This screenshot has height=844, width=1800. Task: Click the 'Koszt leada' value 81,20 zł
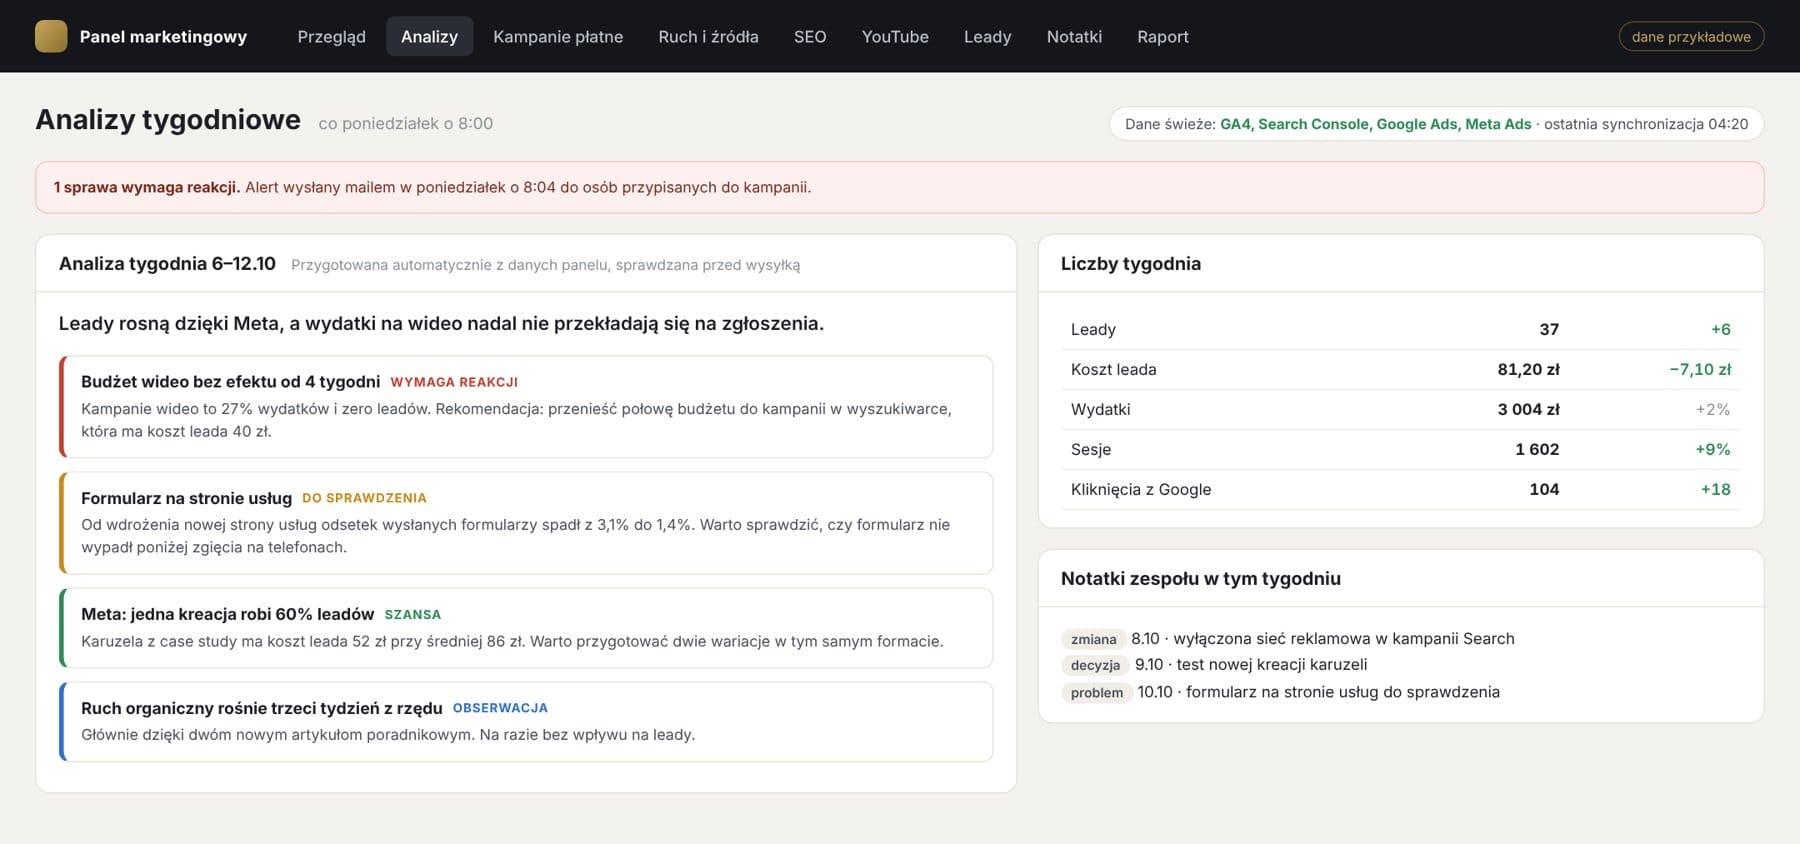(x=1528, y=369)
